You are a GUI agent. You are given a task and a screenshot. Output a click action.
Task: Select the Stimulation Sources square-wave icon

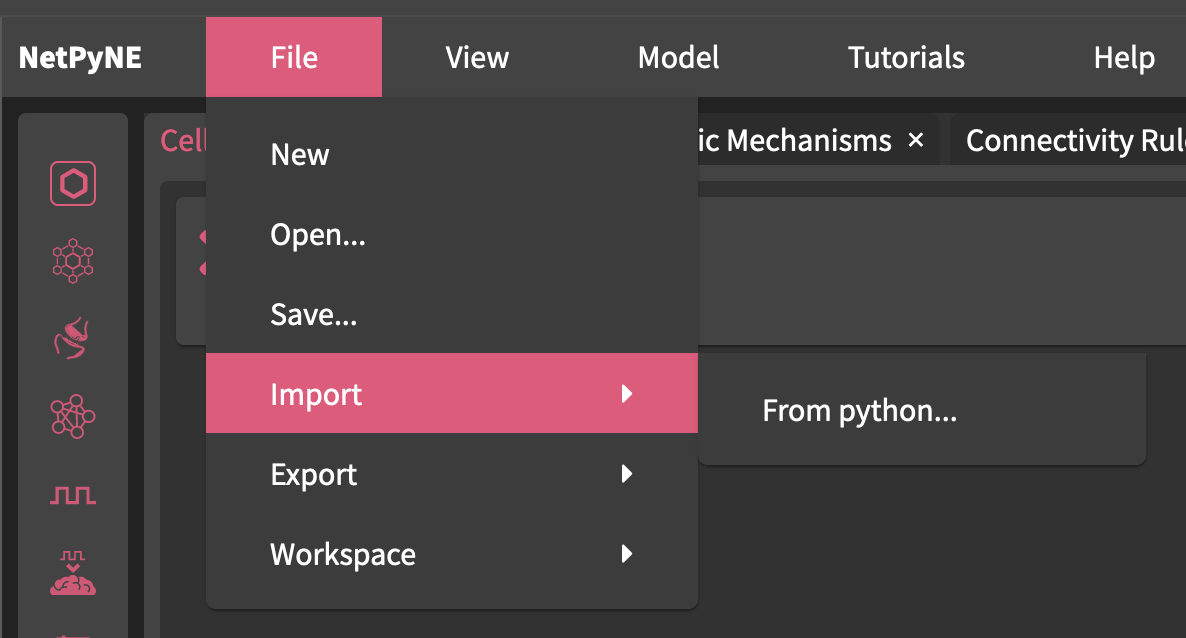click(73, 494)
